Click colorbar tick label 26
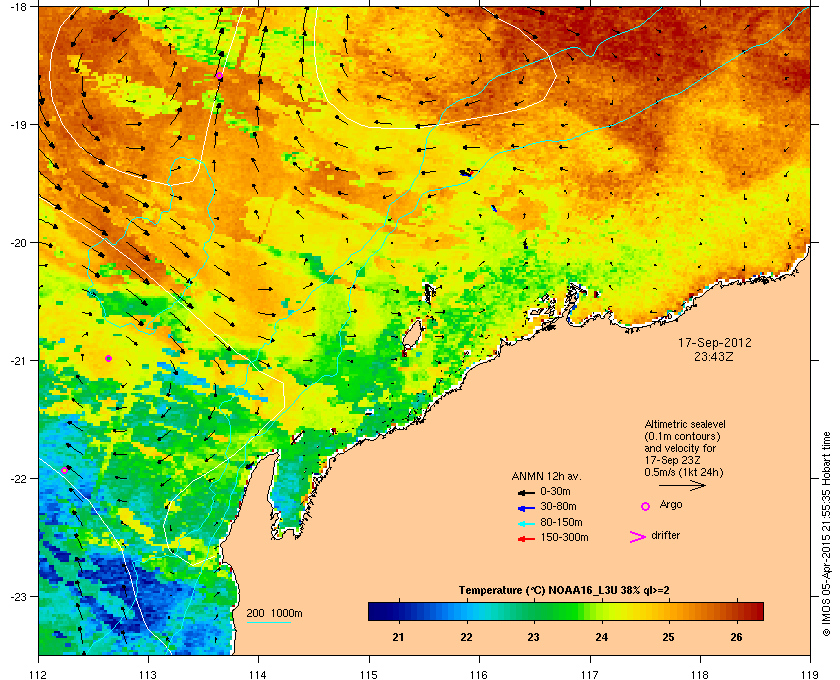This screenshot has height=680, width=840. (737, 637)
